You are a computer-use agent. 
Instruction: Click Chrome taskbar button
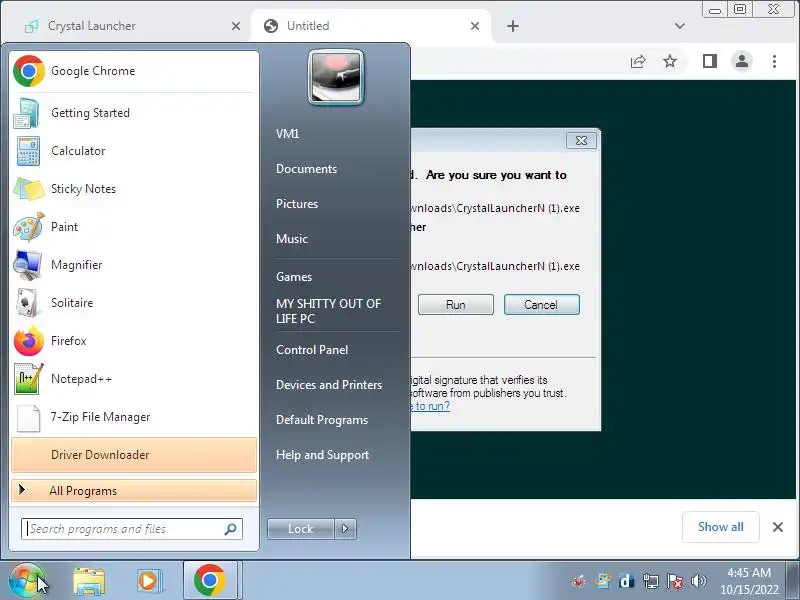point(210,581)
